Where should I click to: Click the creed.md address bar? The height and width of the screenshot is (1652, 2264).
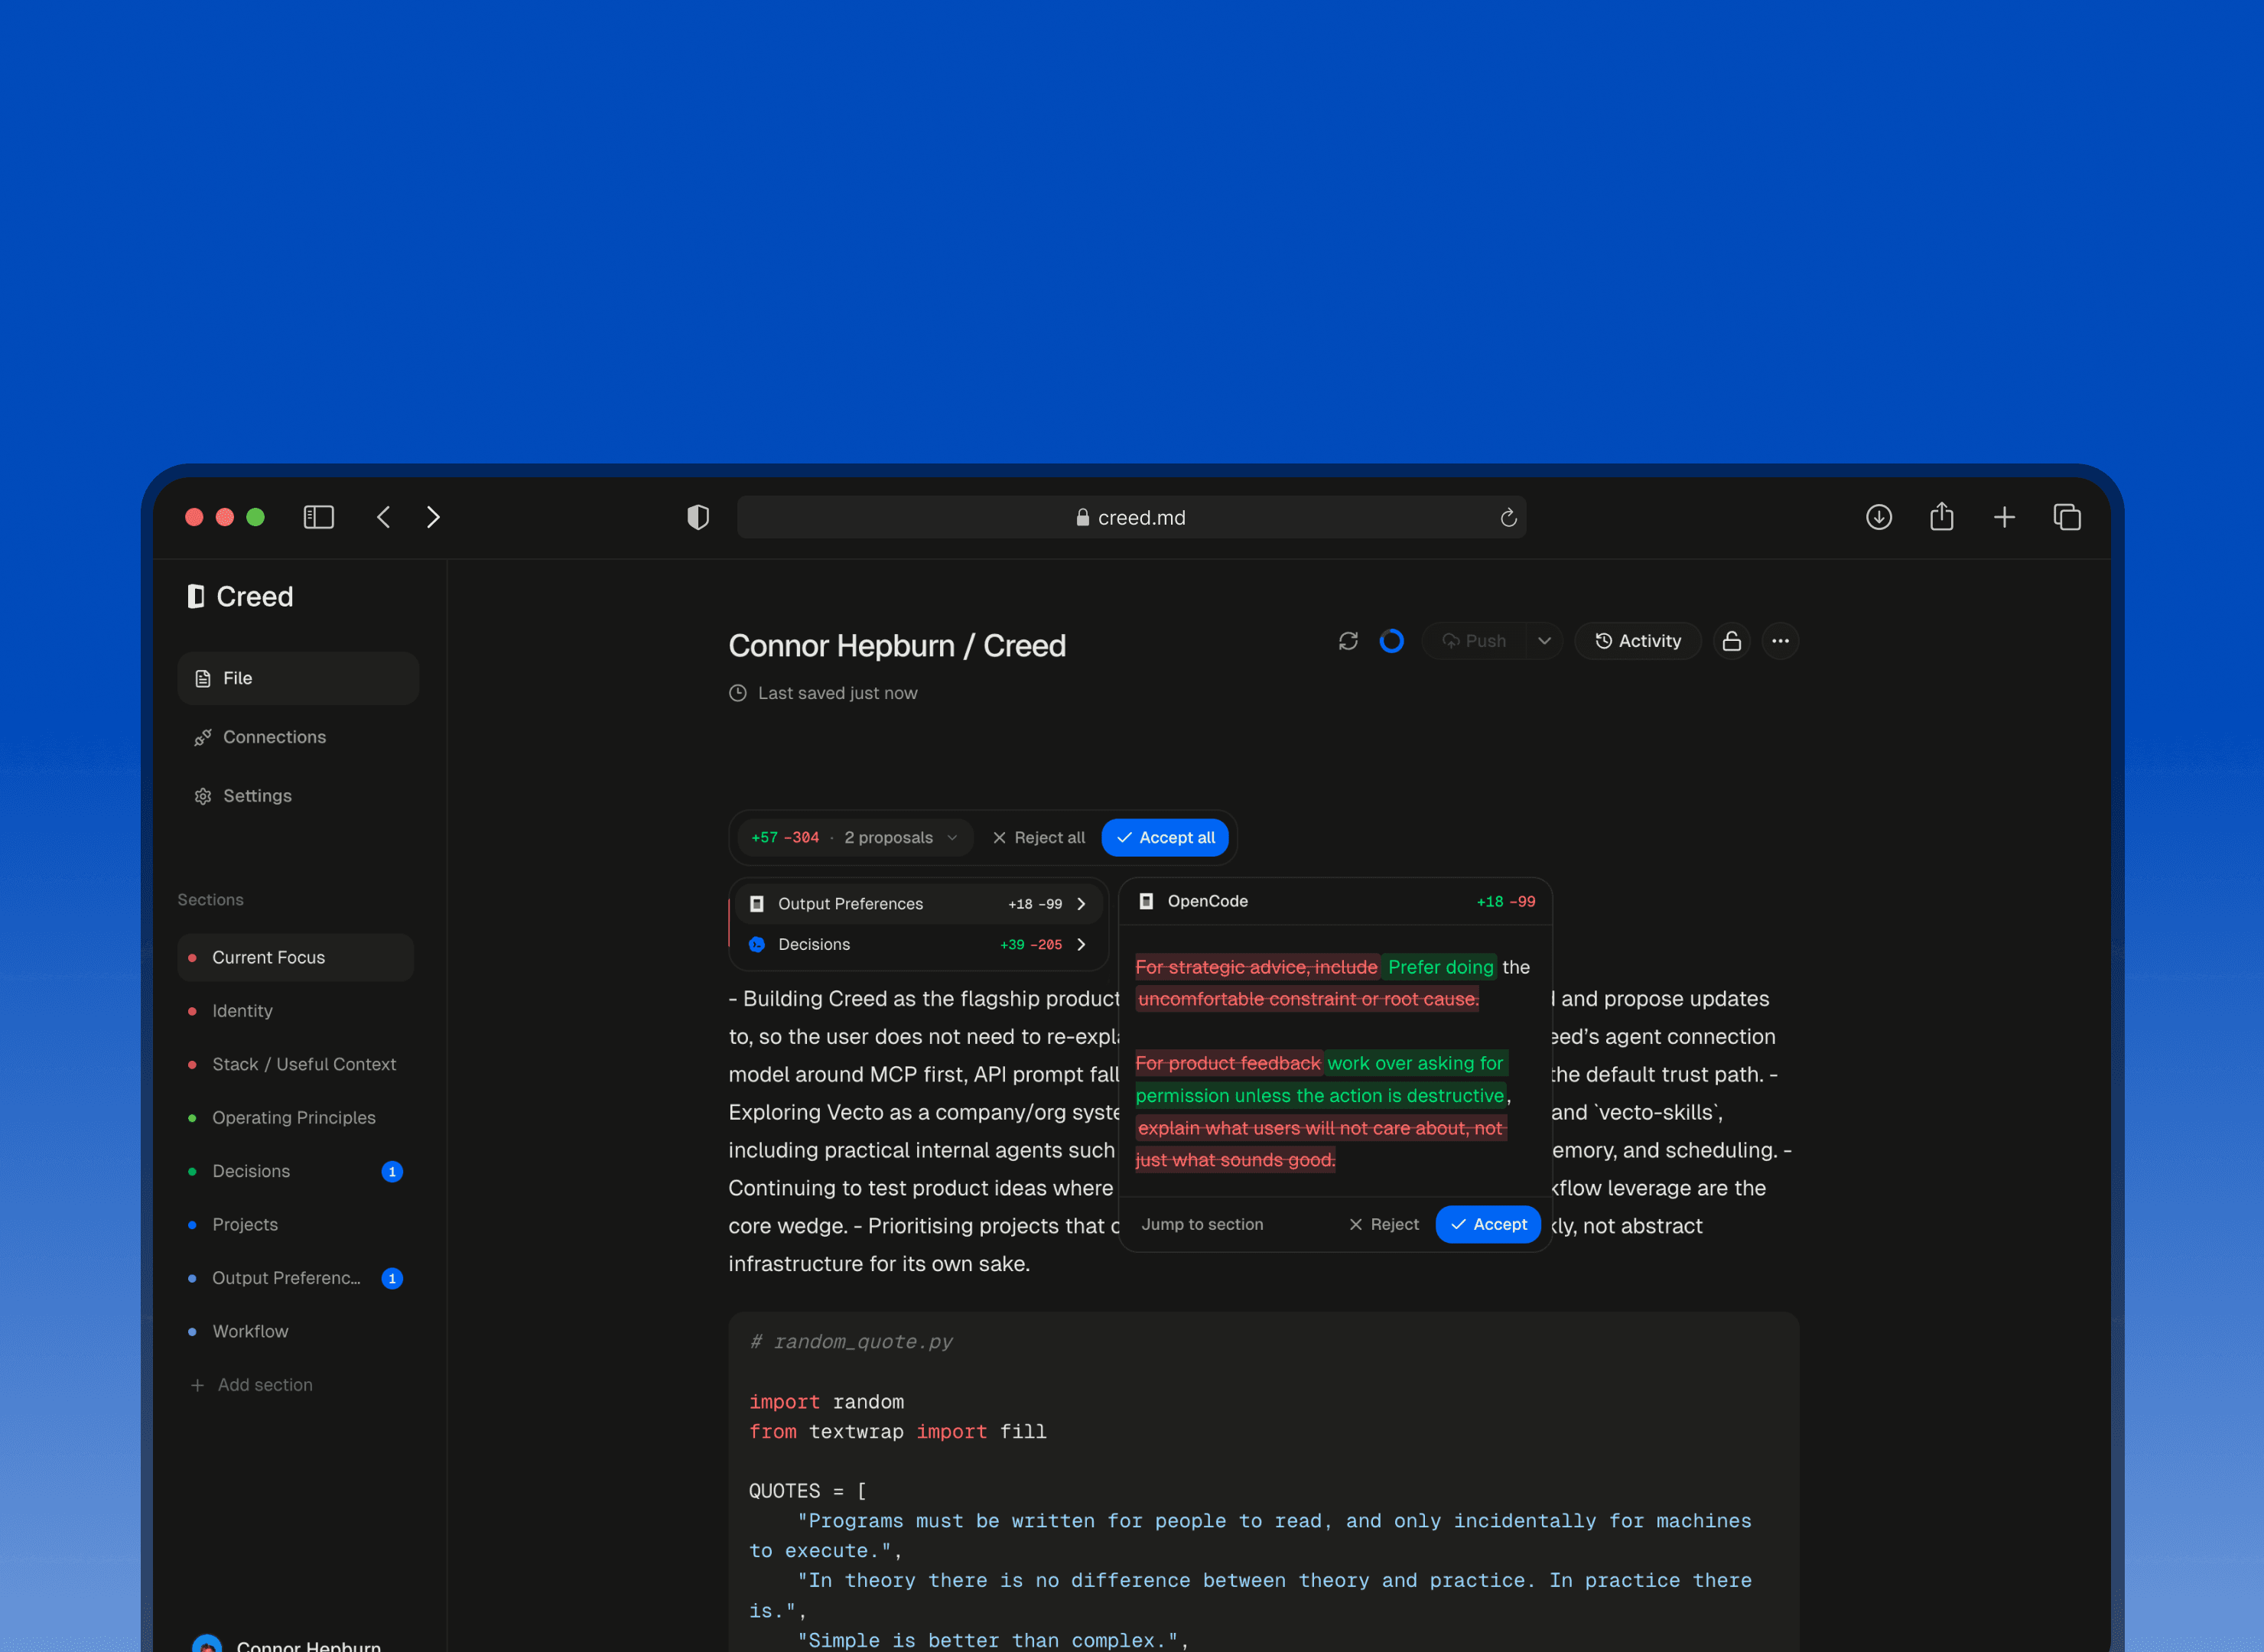click(1131, 517)
